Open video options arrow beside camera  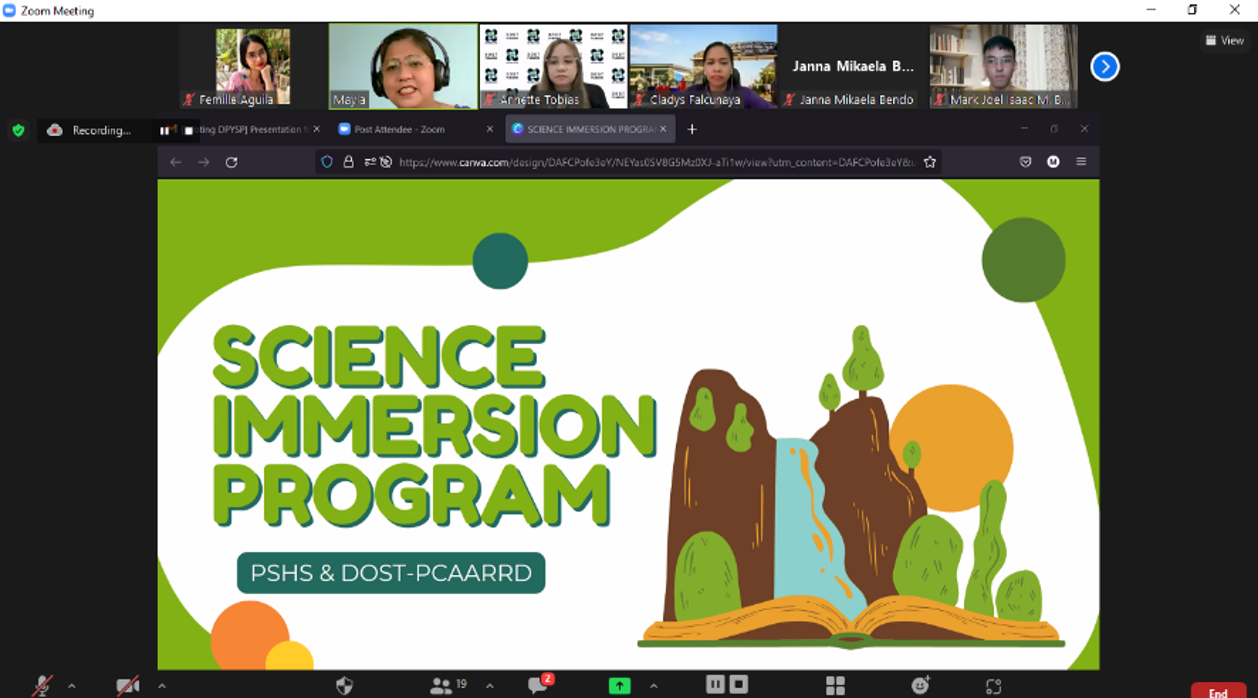(x=161, y=686)
